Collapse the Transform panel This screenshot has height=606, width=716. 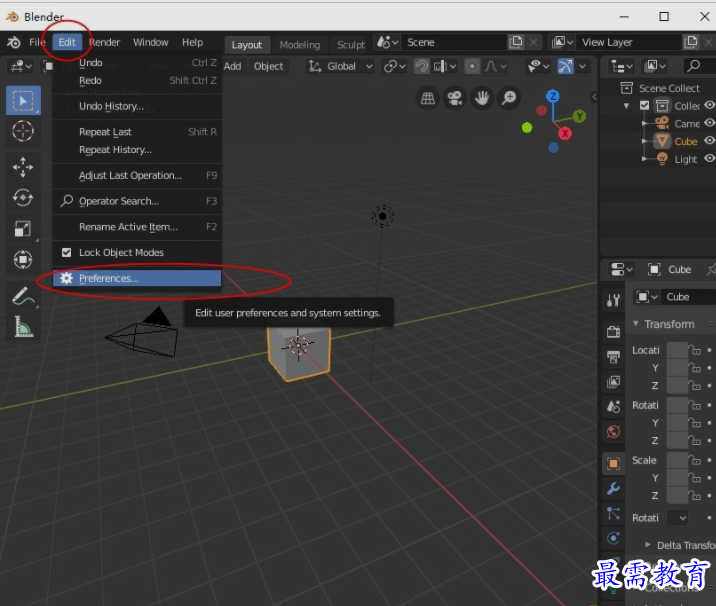(636, 323)
